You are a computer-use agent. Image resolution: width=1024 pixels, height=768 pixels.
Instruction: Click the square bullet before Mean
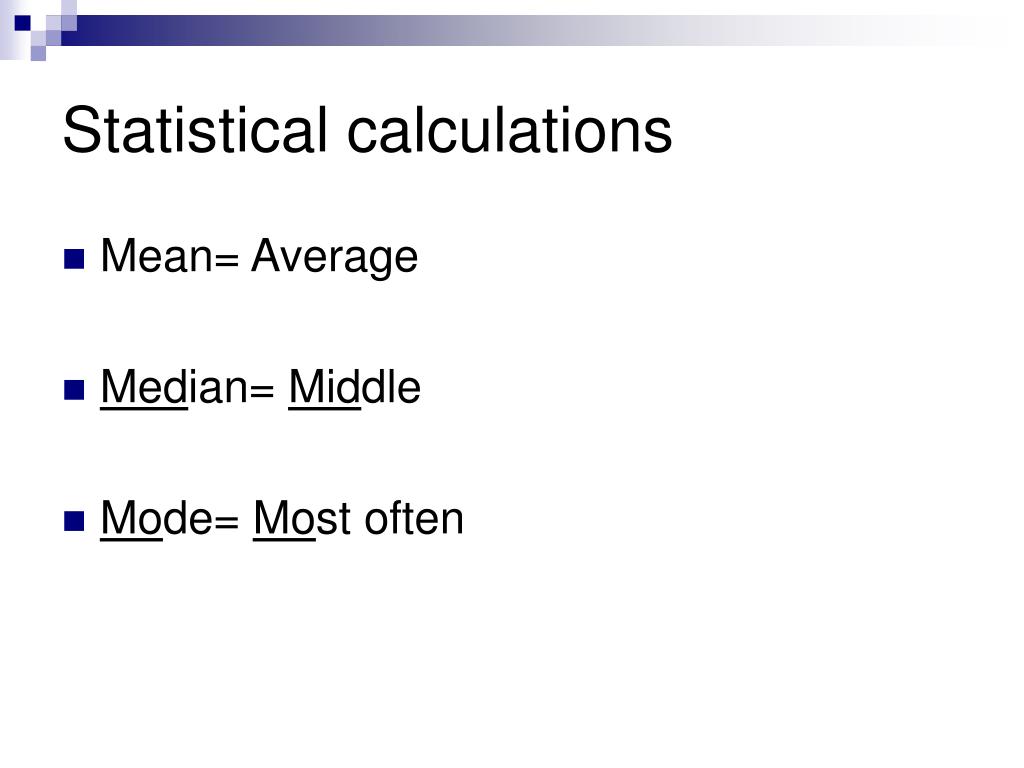74,259
